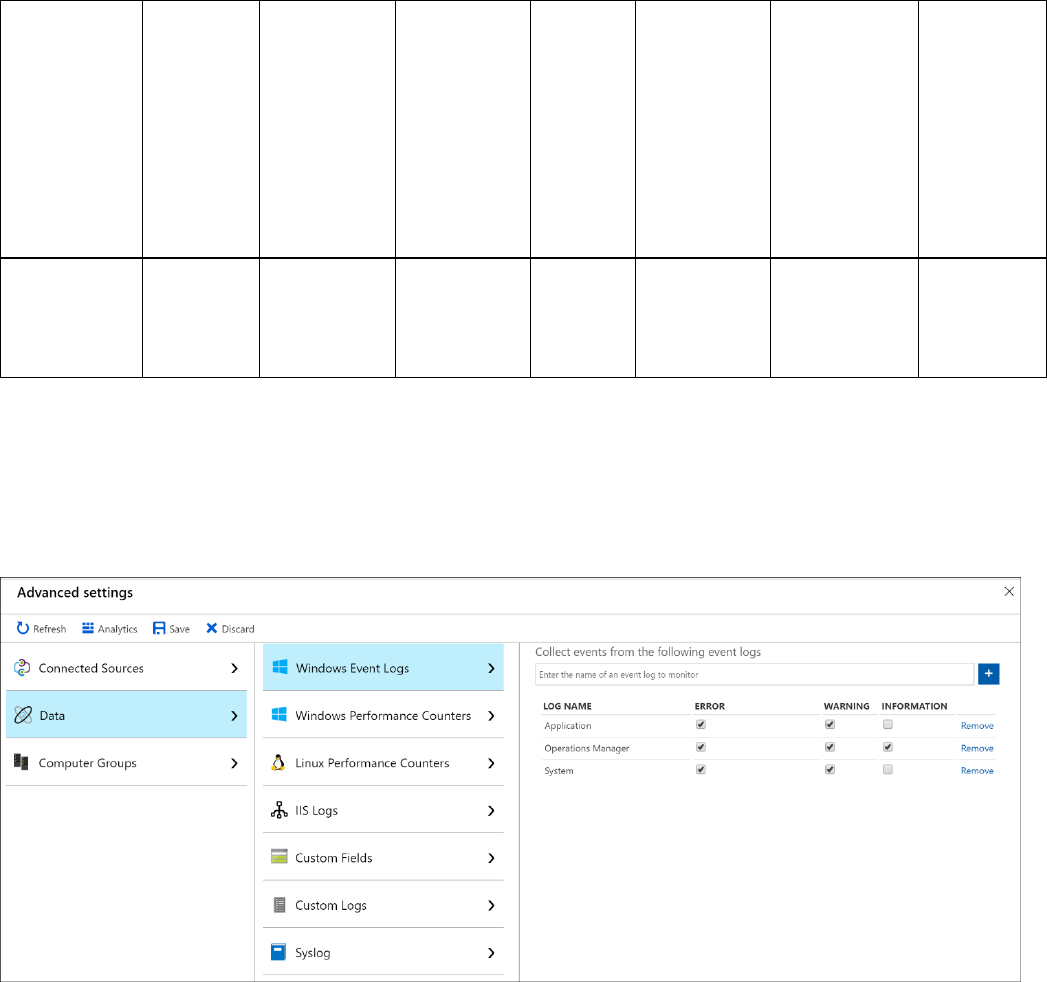This screenshot has width=1047, height=982.
Task: Focus the event log name input field
Action: (x=755, y=674)
